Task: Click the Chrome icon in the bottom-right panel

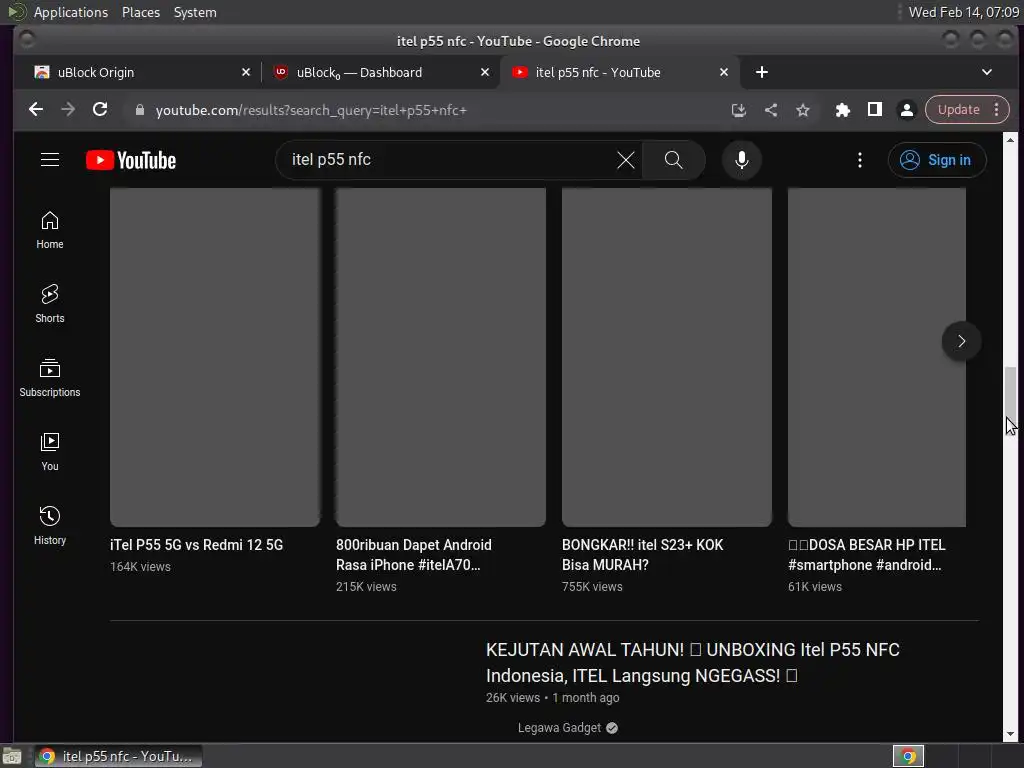Action: 908,756
